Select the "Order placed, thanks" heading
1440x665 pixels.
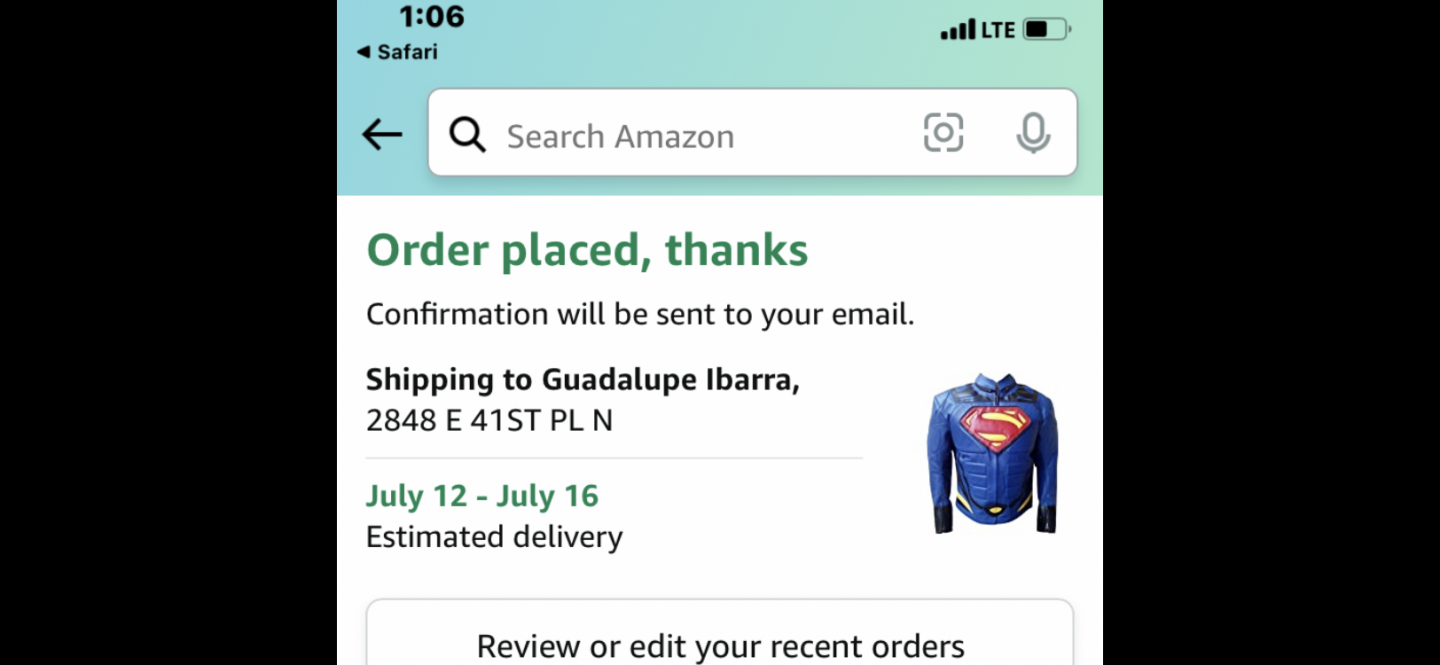click(587, 250)
